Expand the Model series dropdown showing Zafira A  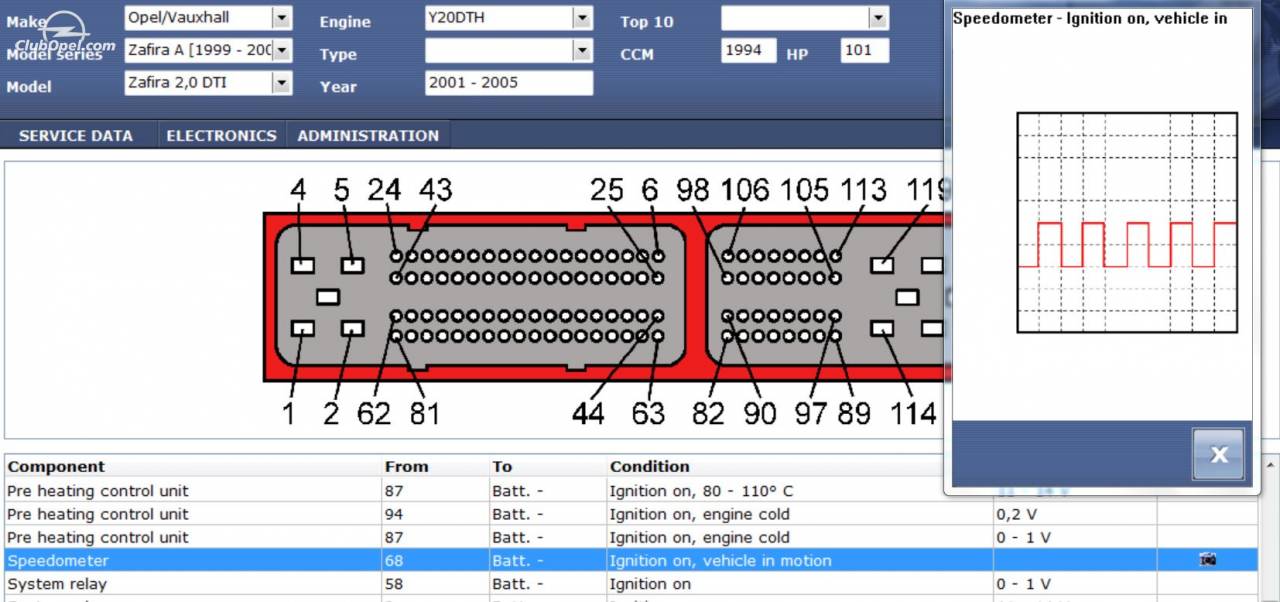tap(282, 50)
